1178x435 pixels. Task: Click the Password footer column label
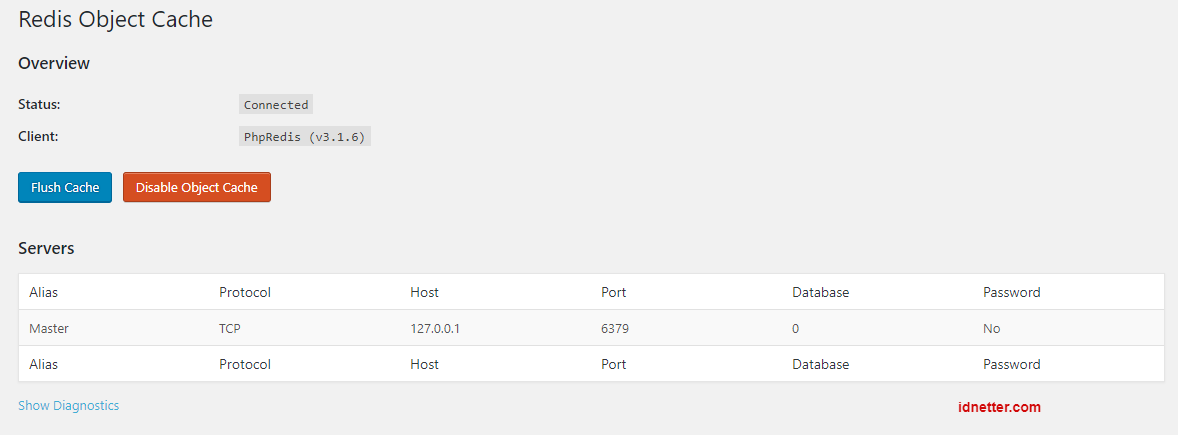pyautogui.click(x=1011, y=364)
